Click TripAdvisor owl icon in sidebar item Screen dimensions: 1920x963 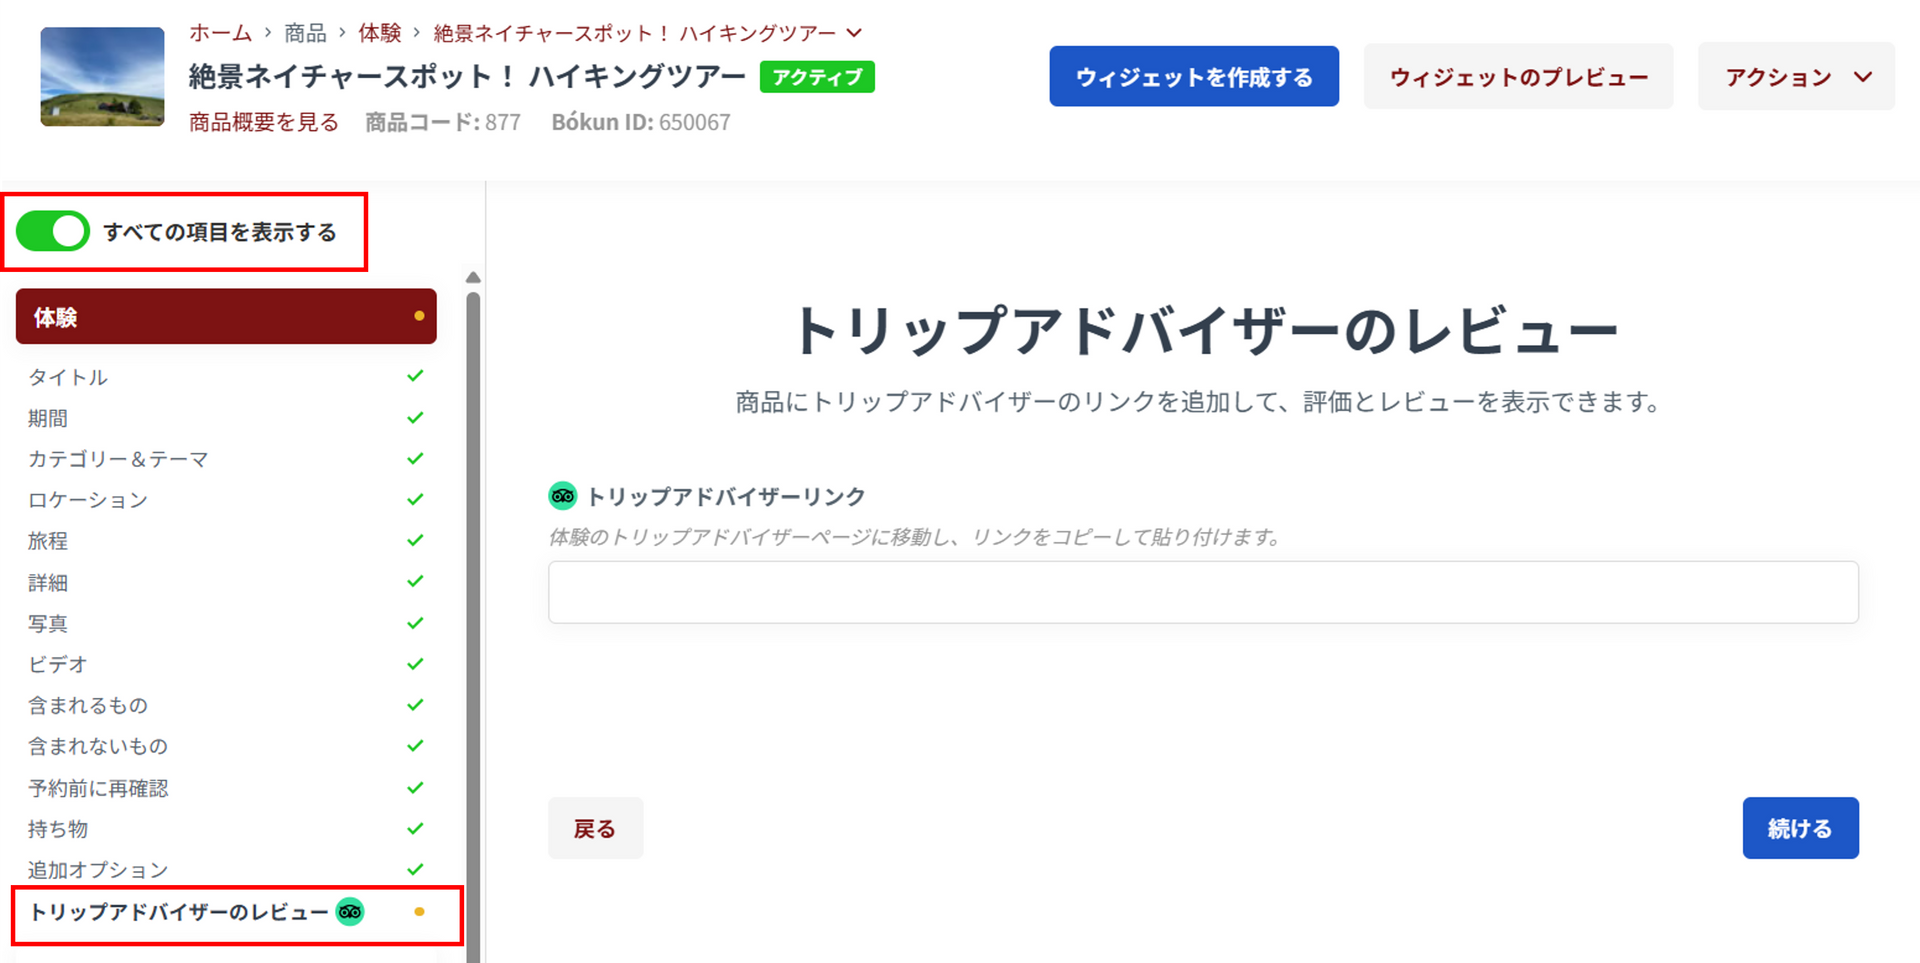[x=350, y=912]
